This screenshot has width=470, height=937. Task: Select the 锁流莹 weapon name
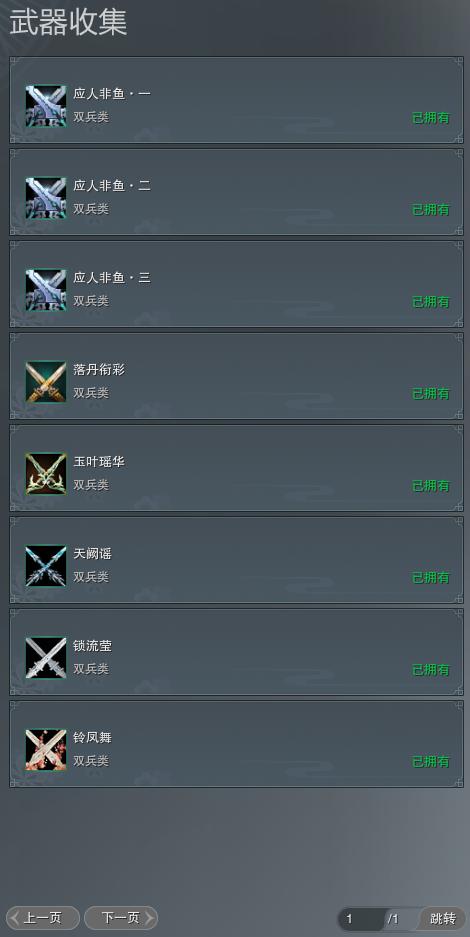click(93, 646)
